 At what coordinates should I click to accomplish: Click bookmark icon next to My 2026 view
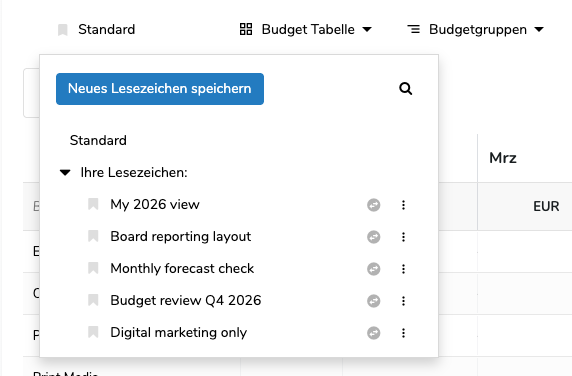tap(93, 204)
